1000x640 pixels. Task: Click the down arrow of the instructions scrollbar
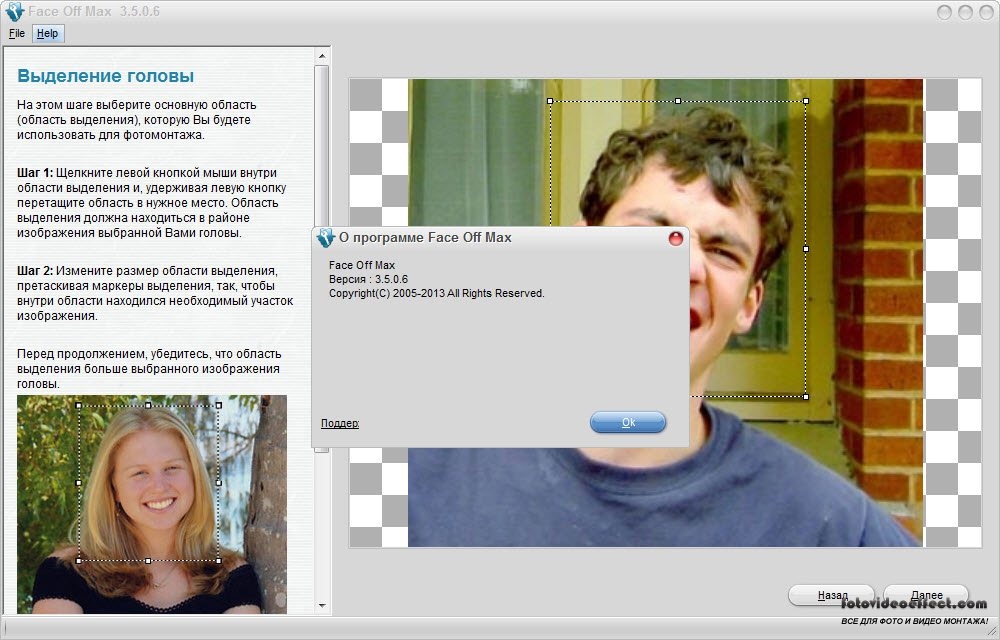pyautogui.click(x=322, y=606)
